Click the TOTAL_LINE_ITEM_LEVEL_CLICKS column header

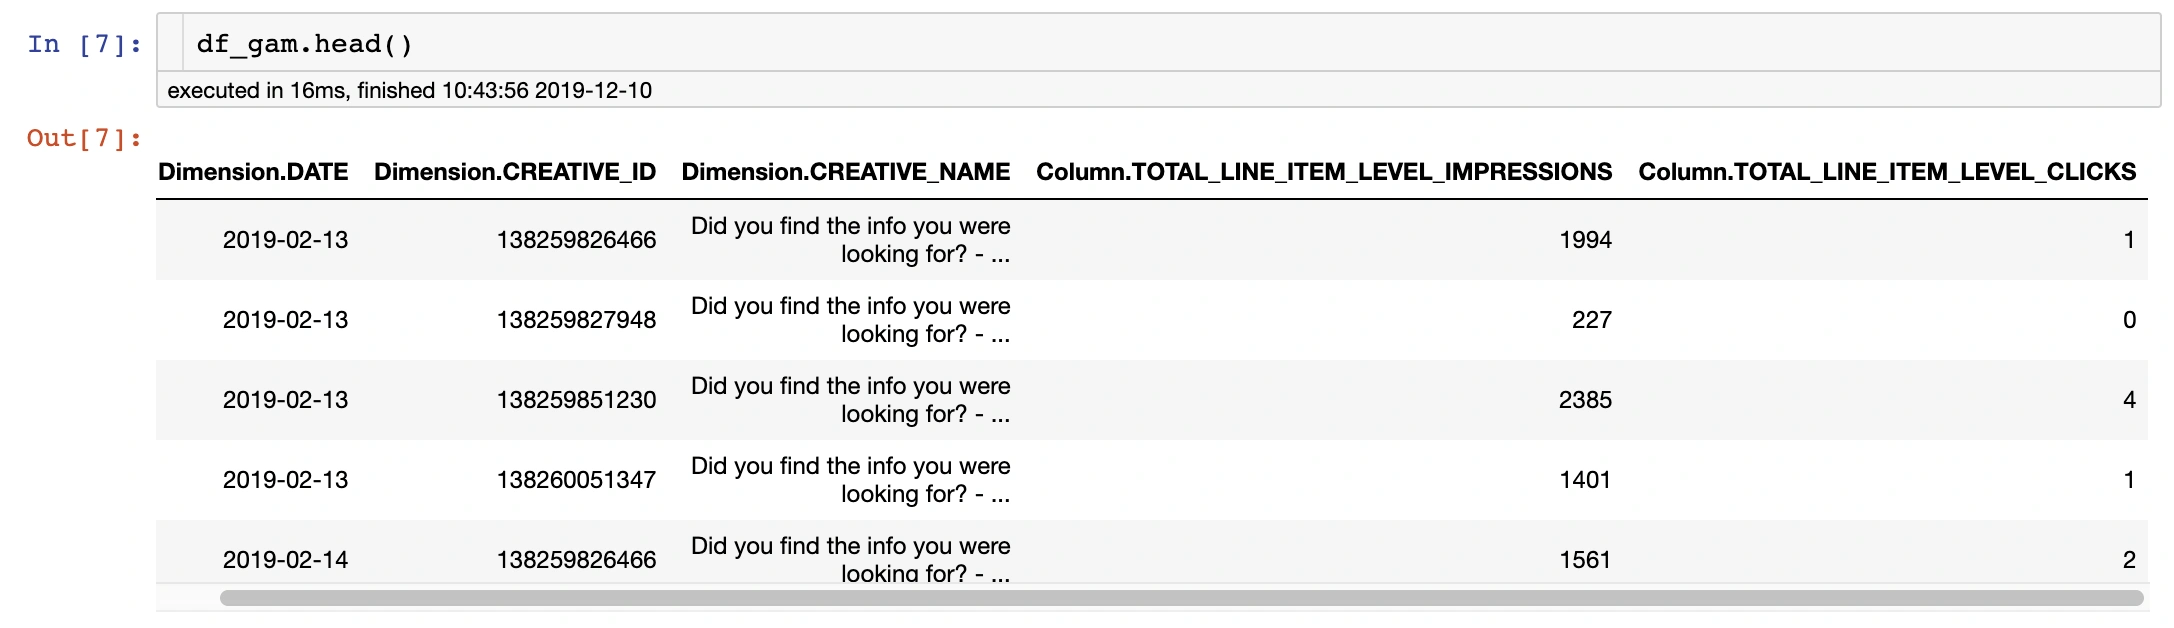[x=1886, y=172]
